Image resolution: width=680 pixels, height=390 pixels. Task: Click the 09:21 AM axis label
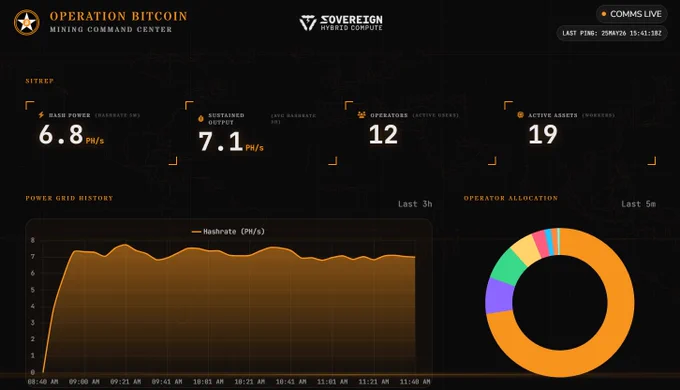click(125, 382)
